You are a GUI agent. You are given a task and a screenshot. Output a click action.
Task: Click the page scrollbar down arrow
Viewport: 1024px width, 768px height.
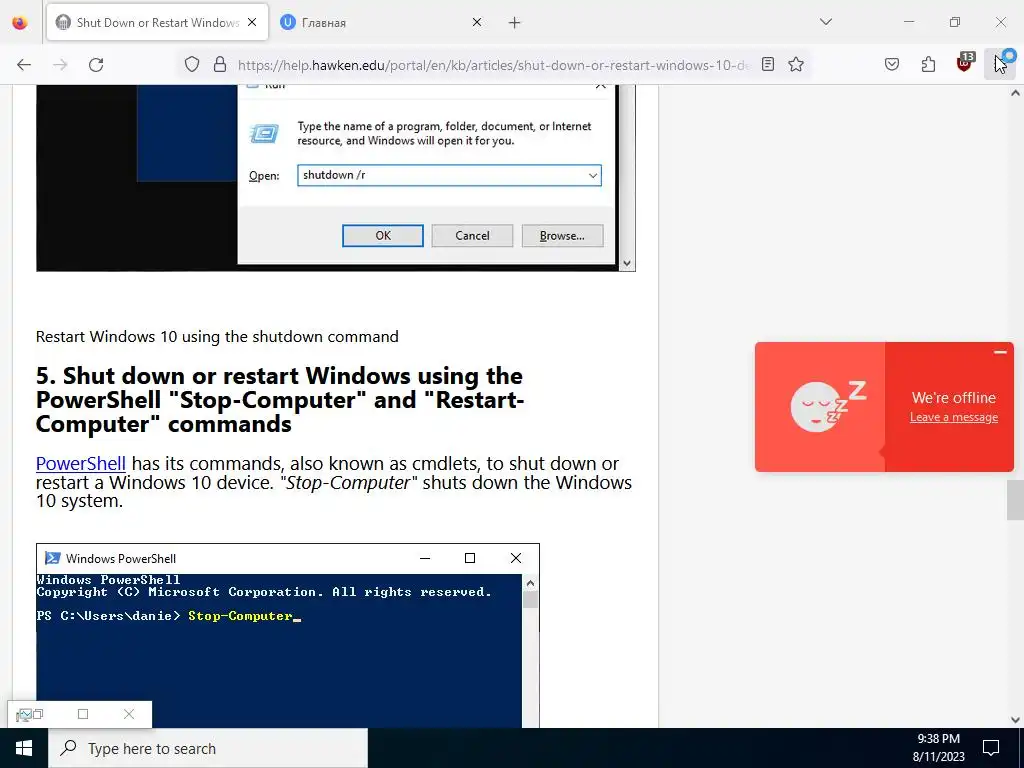(x=1015, y=720)
